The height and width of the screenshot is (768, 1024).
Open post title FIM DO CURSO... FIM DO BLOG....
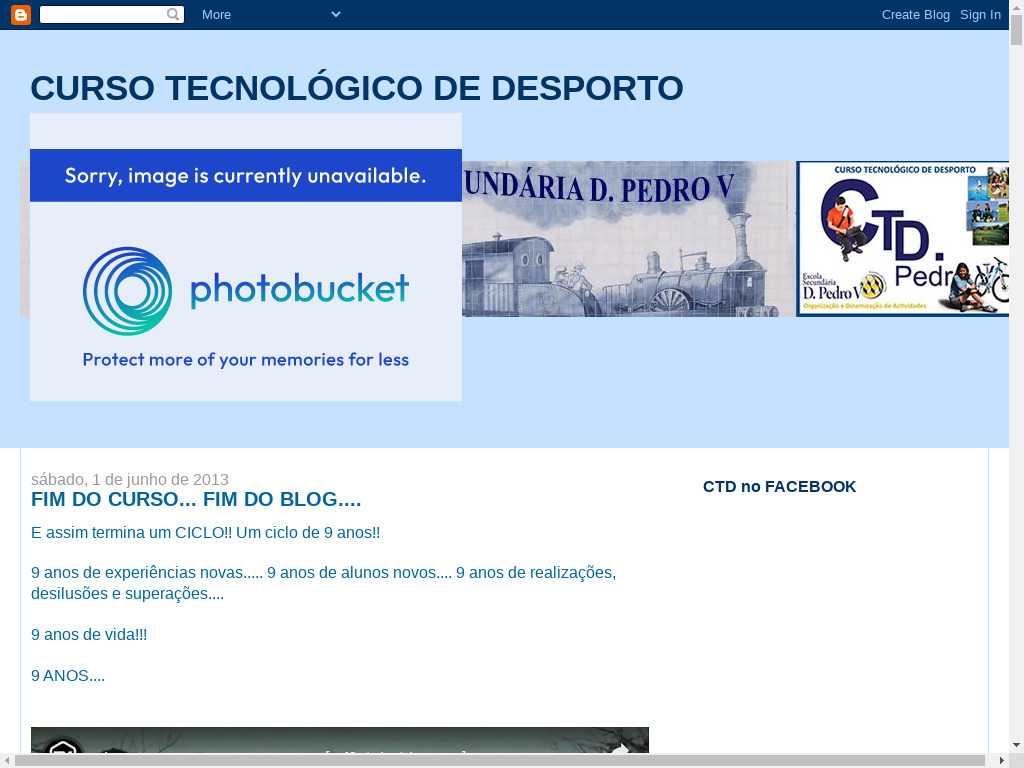tap(196, 500)
